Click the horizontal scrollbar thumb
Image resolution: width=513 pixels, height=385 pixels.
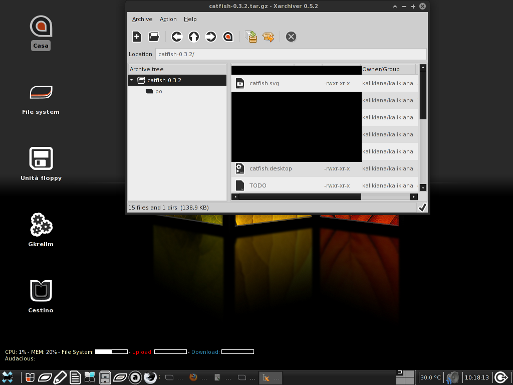(300, 197)
